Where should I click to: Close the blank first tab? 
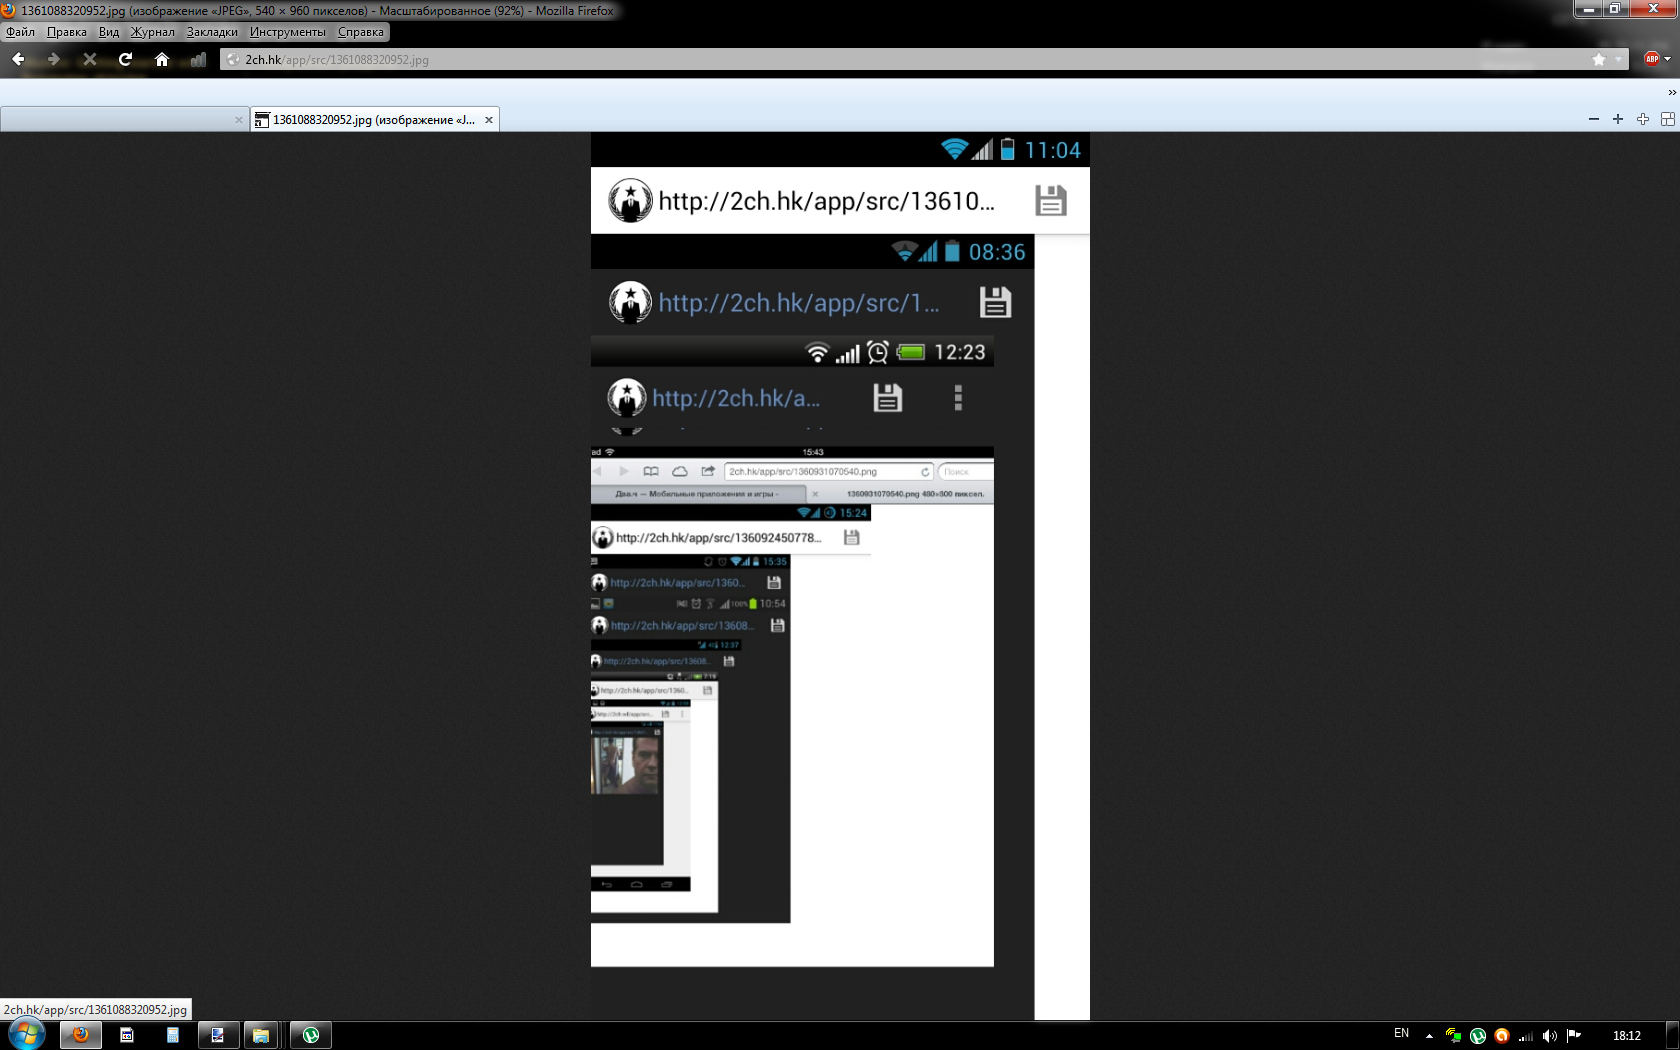238,120
